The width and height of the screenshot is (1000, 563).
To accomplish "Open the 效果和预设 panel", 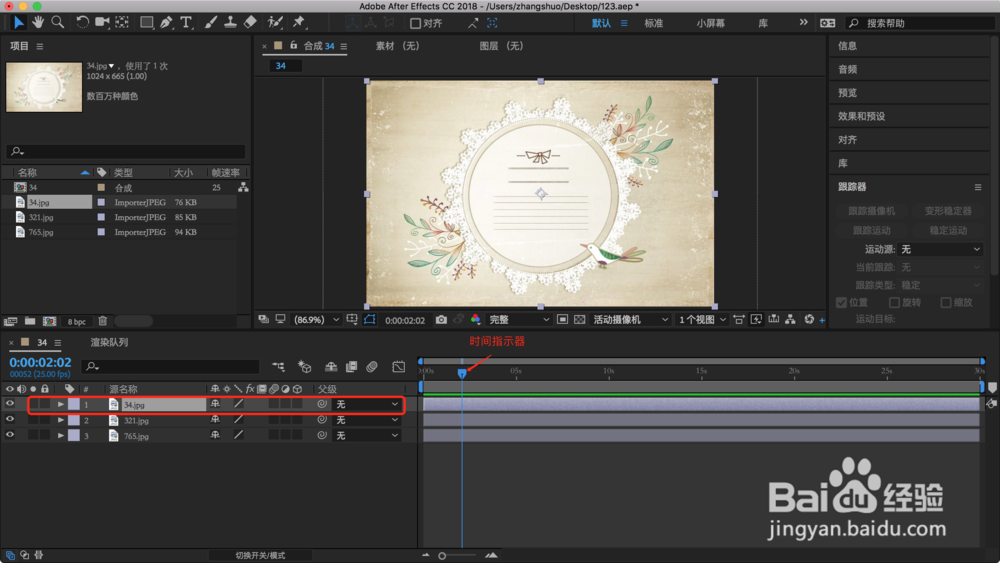I will coord(862,116).
